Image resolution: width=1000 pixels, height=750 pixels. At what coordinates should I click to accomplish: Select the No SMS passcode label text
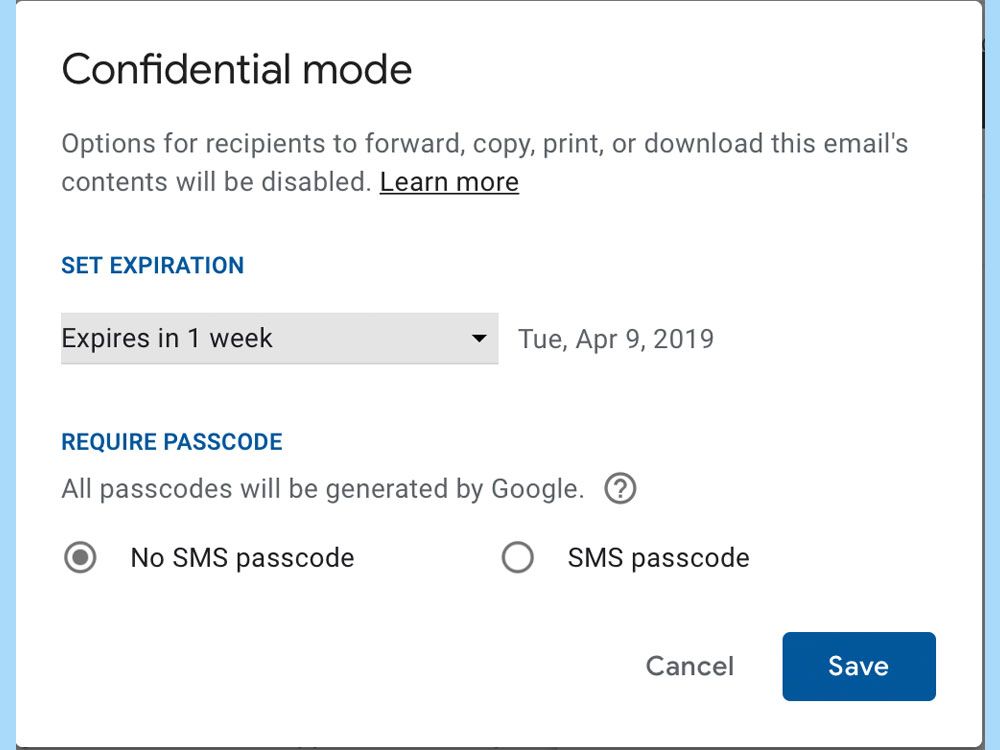click(240, 557)
